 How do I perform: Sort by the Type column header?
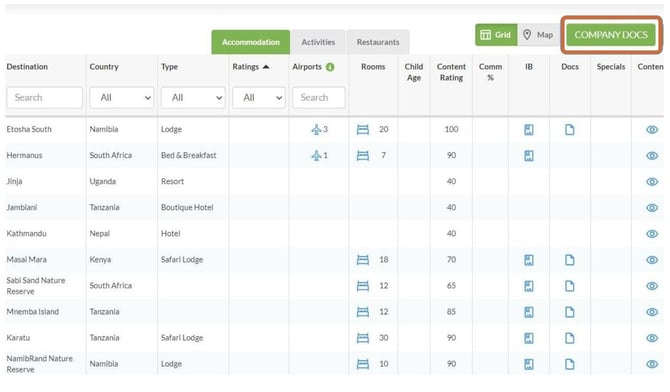pyautogui.click(x=169, y=67)
